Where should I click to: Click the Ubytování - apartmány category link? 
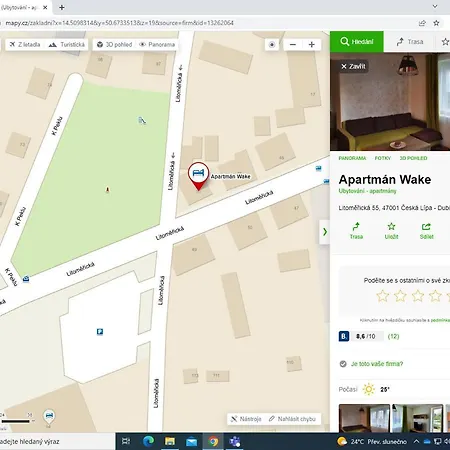coord(367,191)
